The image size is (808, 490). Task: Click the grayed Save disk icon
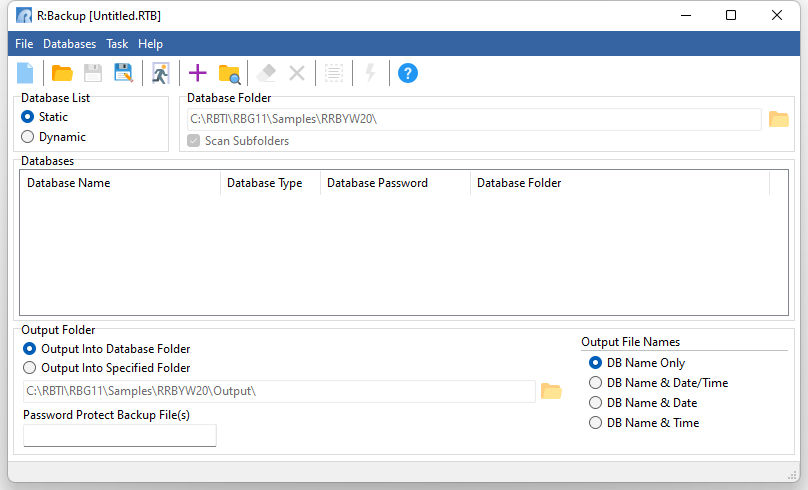(x=93, y=73)
